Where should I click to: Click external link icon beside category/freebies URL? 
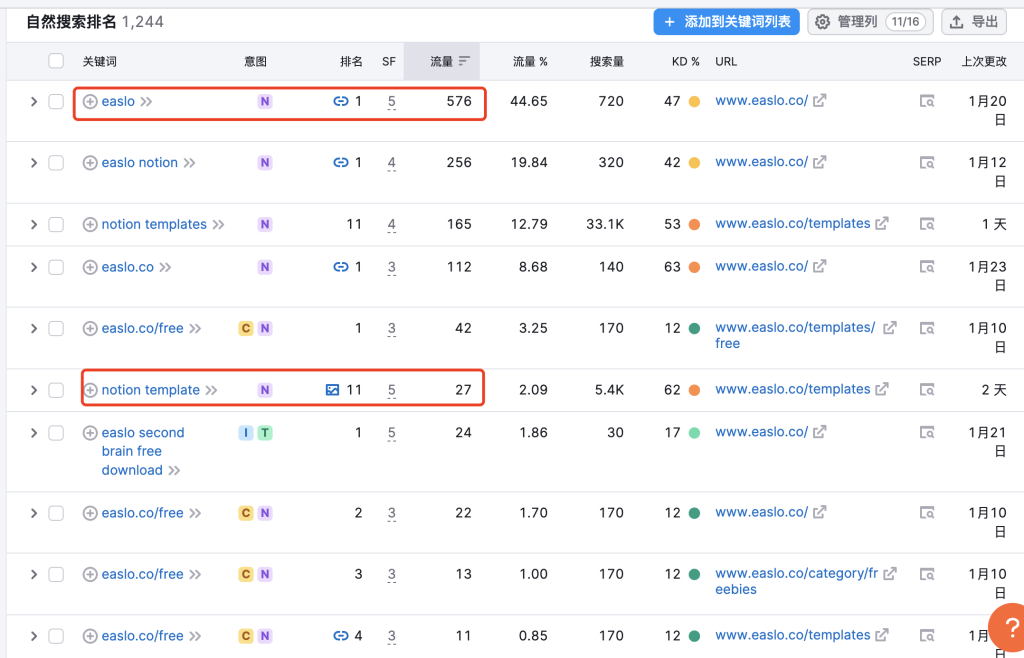pos(889,574)
